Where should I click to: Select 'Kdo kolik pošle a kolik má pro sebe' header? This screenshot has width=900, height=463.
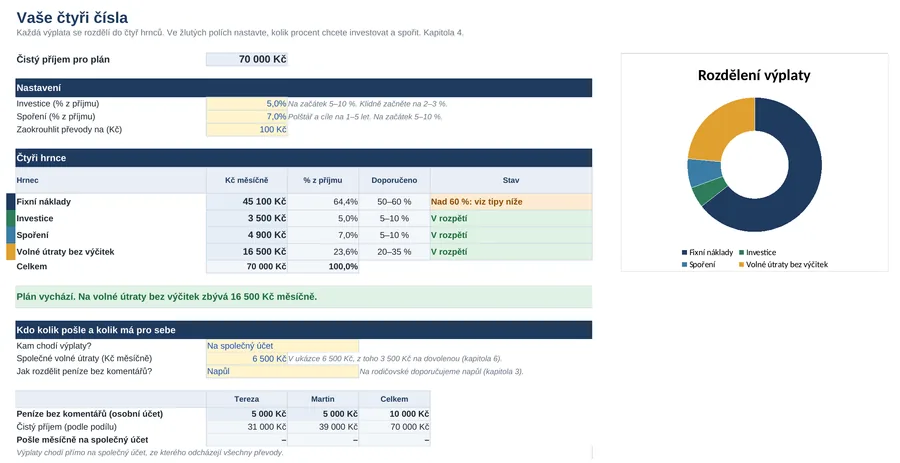tap(304, 330)
